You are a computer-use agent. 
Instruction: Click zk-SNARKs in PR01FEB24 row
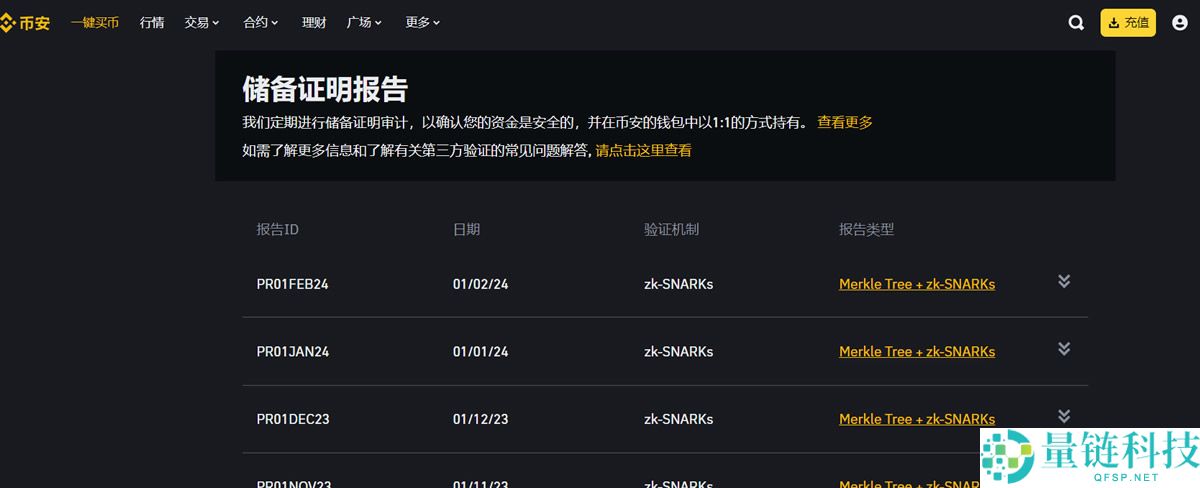pyautogui.click(x=679, y=284)
